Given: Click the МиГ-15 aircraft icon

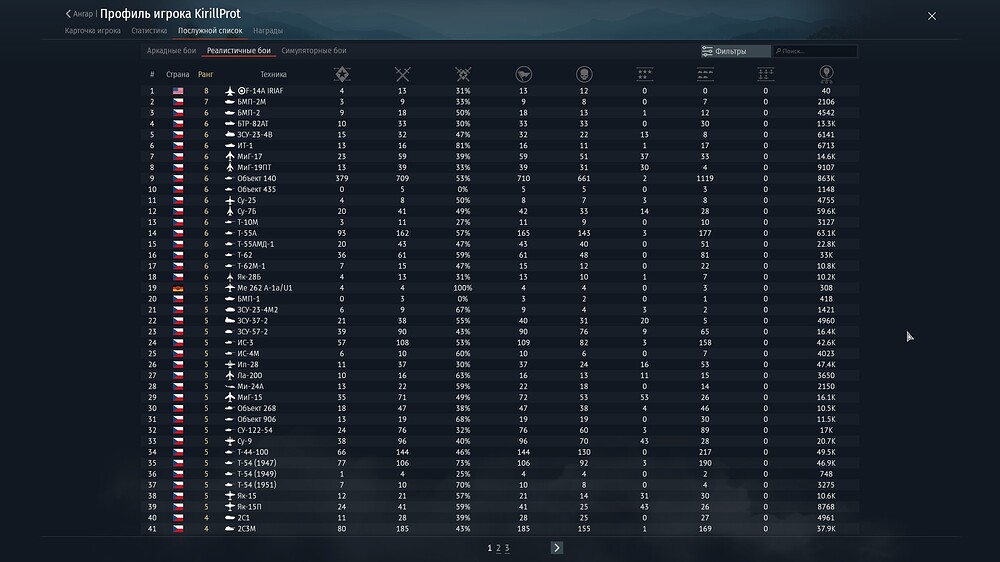Looking at the screenshot, I should [230, 397].
